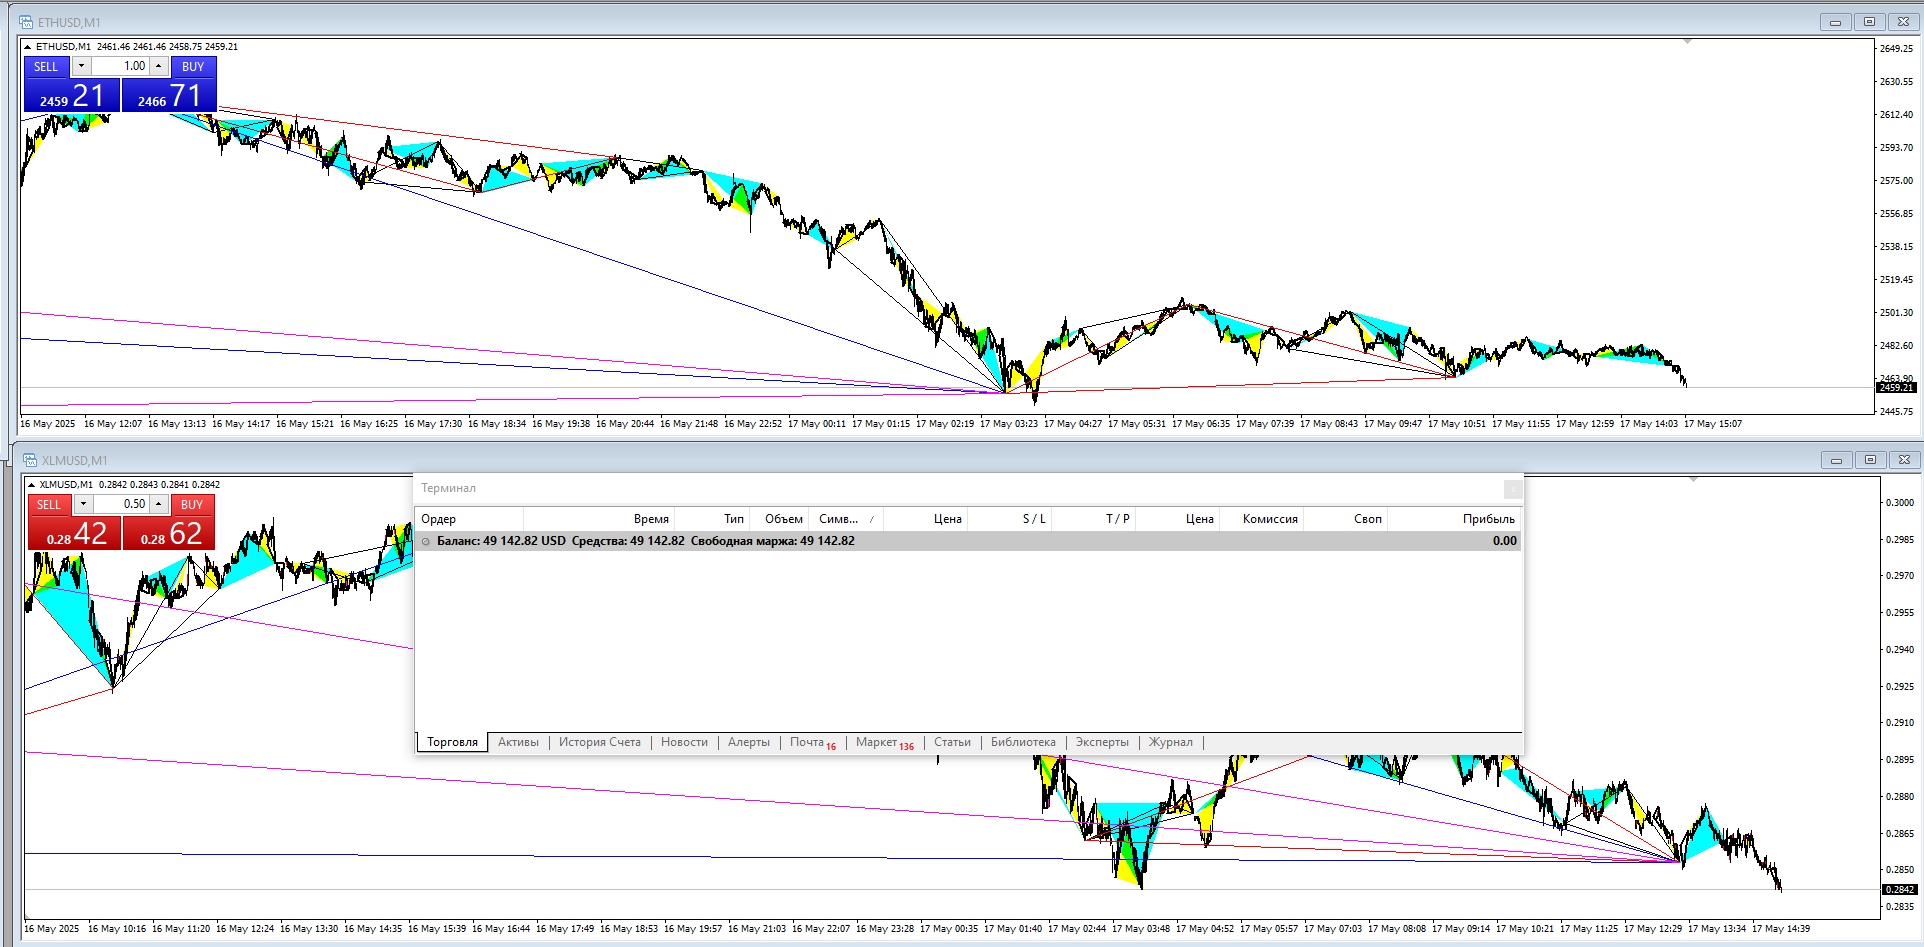Sort by the T / P column header
Image resolution: width=1924 pixels, height=947 pixels.
1094,519
